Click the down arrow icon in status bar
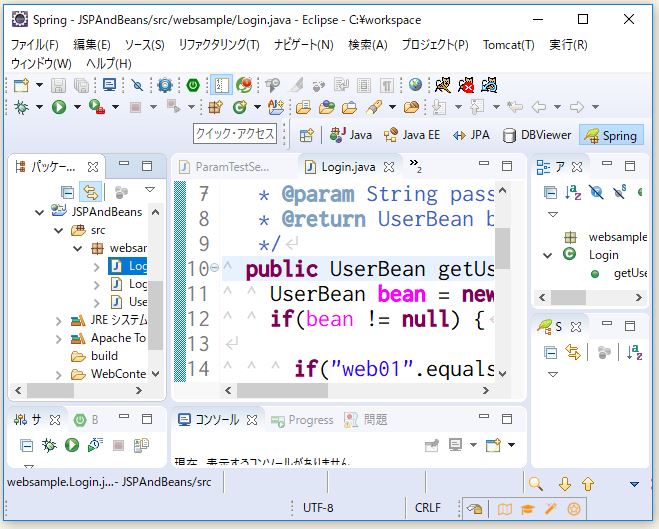 (565, 484)
